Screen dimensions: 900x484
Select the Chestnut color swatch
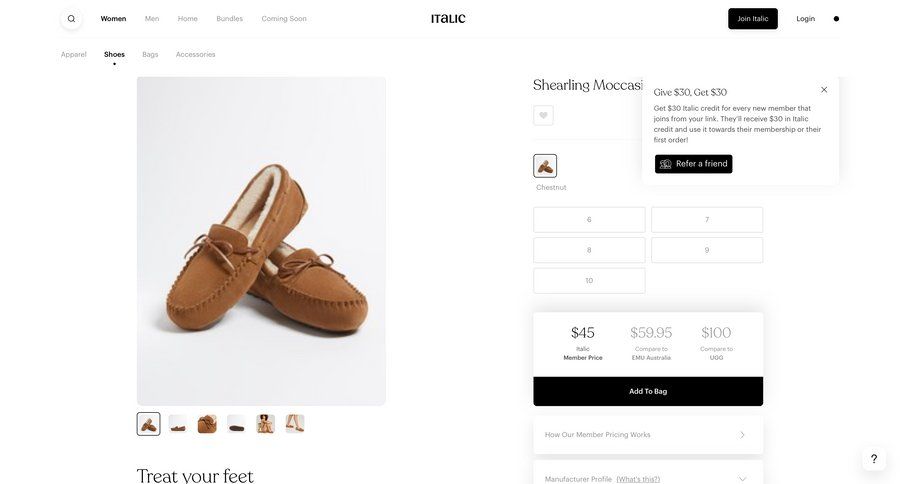pyautogui.click(x=545, y=166)
